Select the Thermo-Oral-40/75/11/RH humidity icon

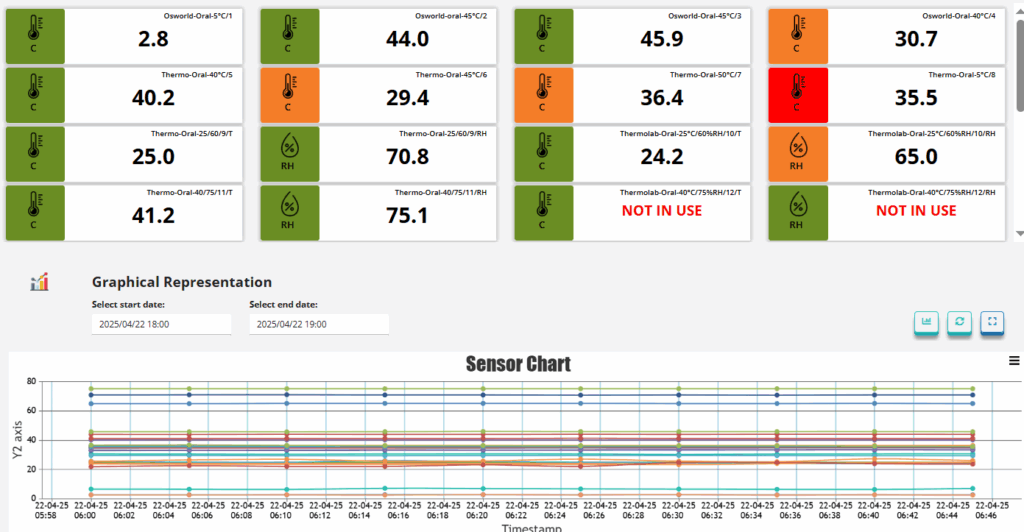coord(289,212)
